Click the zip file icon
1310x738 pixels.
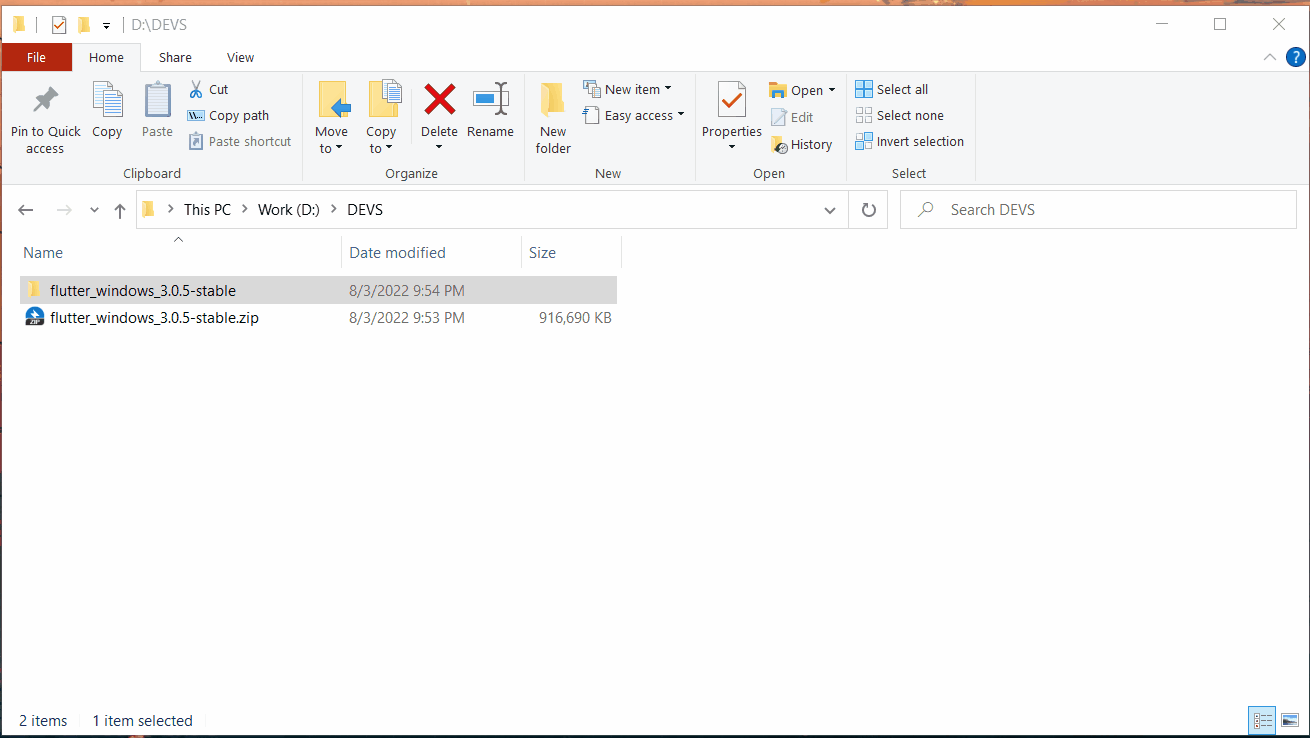(35, 318)
